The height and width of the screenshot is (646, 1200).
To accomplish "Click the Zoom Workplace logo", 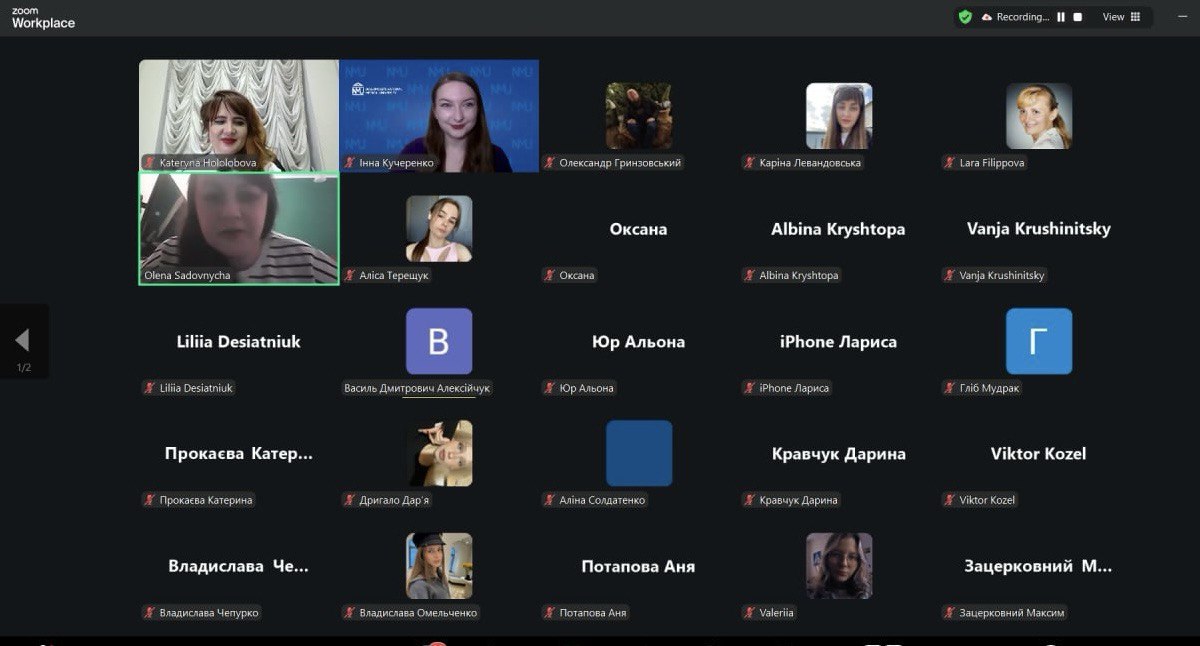I will click(43, 18).
